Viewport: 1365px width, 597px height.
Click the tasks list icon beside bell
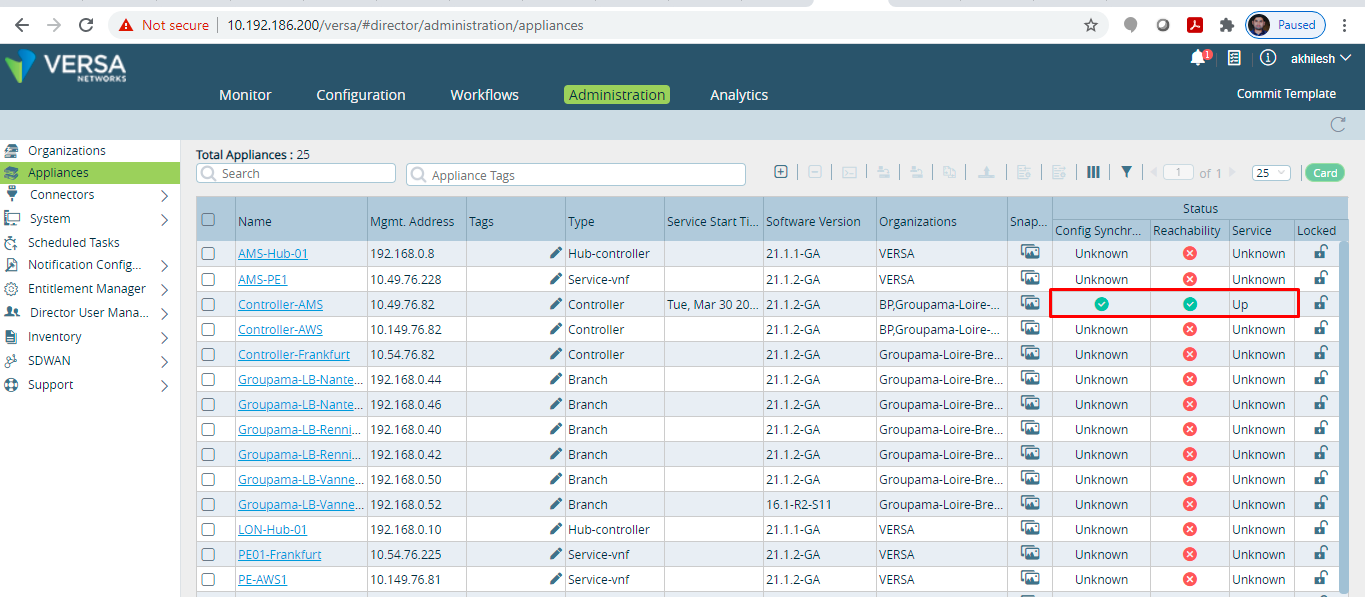pyautogui.click(x=1234, y=58)
